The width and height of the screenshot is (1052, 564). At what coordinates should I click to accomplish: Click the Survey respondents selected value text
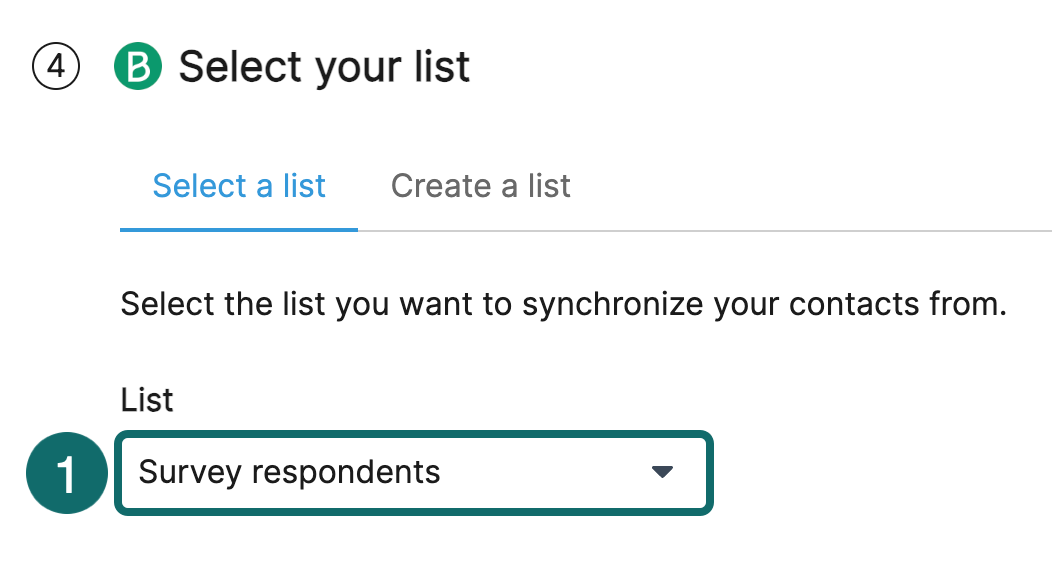coord(289,472)
